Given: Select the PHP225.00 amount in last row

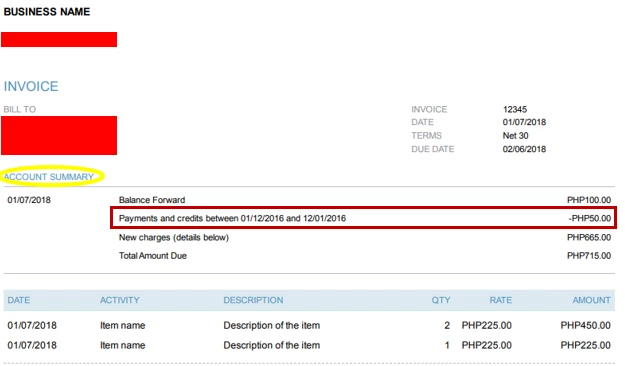Looking at the screenshot, I should (586, 345).
